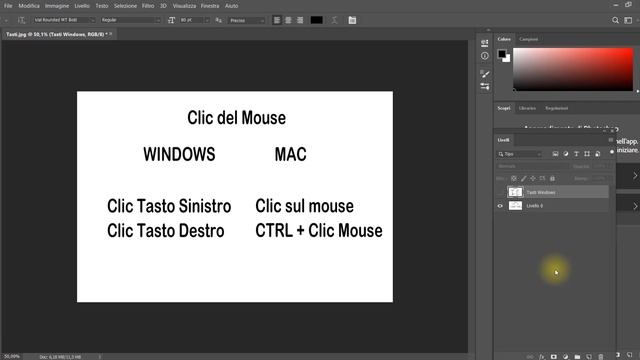Filter layers by pixel layers
This screenshot has height=360, width=640.
[x=555, y=154]
